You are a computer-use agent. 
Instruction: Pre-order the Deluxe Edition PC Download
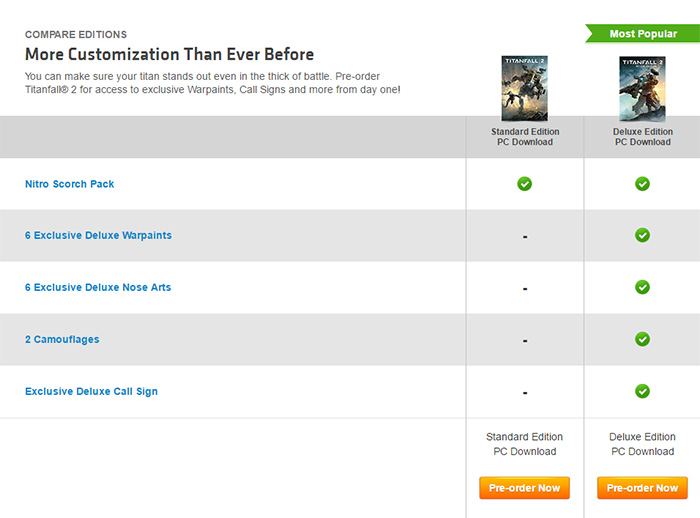642,488
